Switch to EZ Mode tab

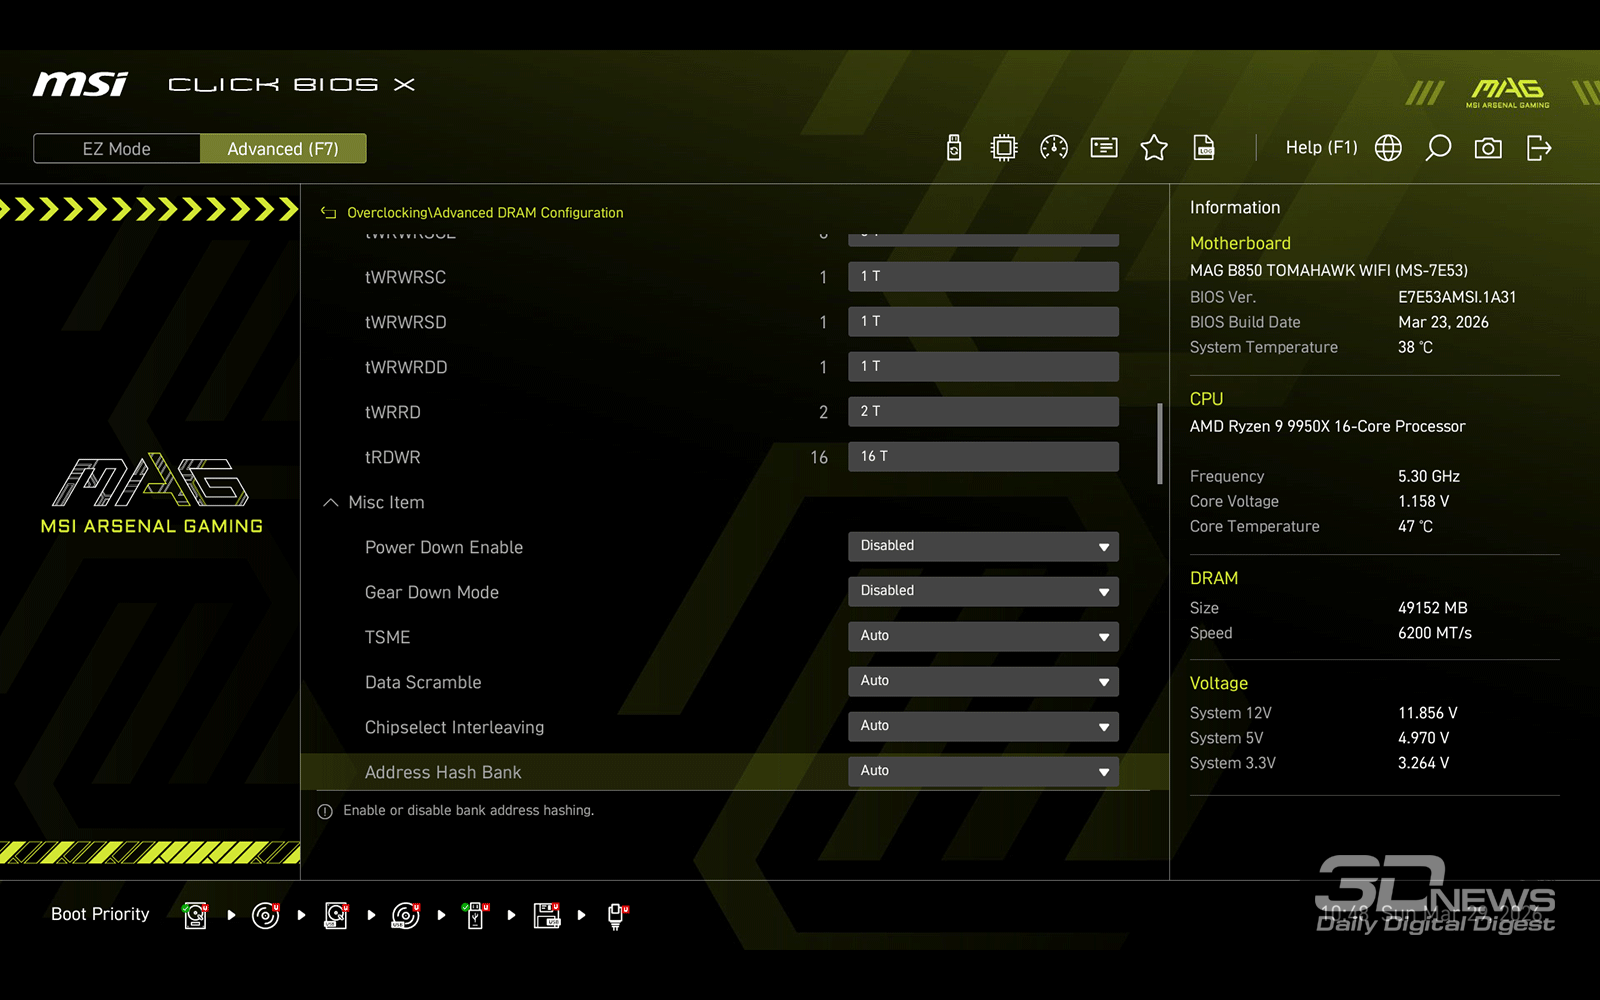click(x=117, y=149)
